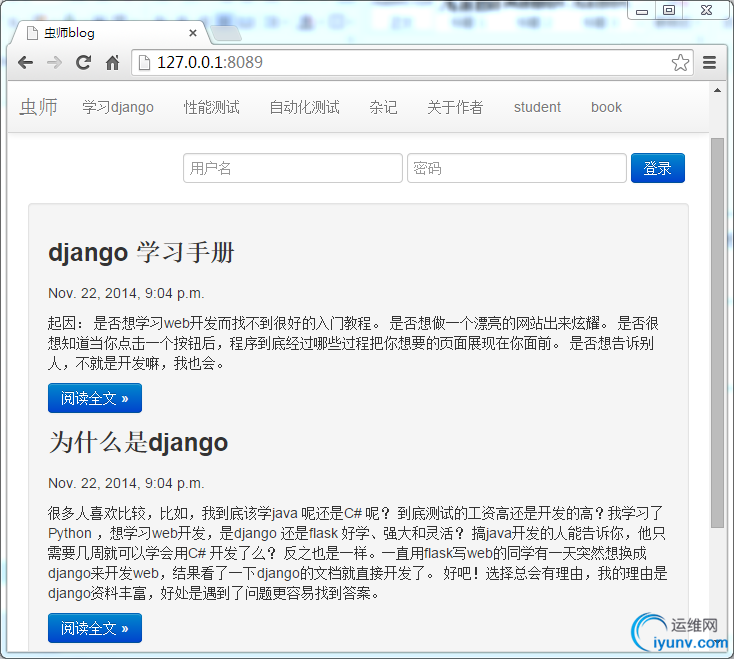
Task: Open the 杂记 nav item
Action: (x=383, y=107)
